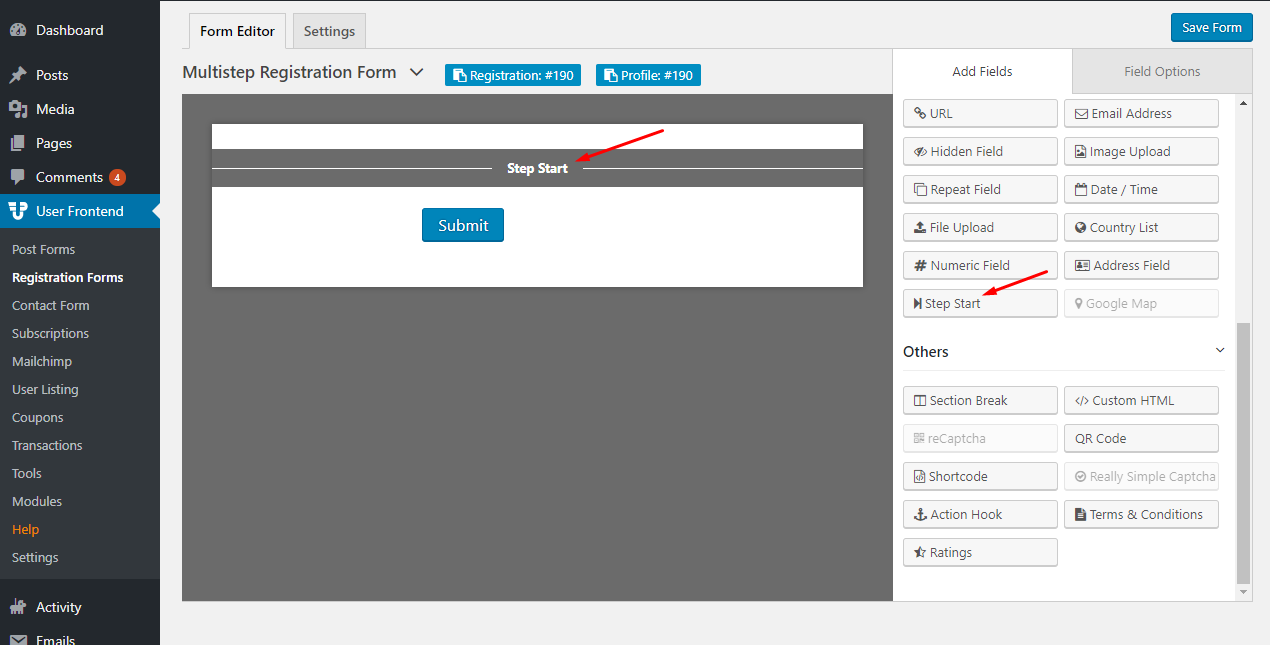Click the Multistep Registration Form title

click(289, 72)
